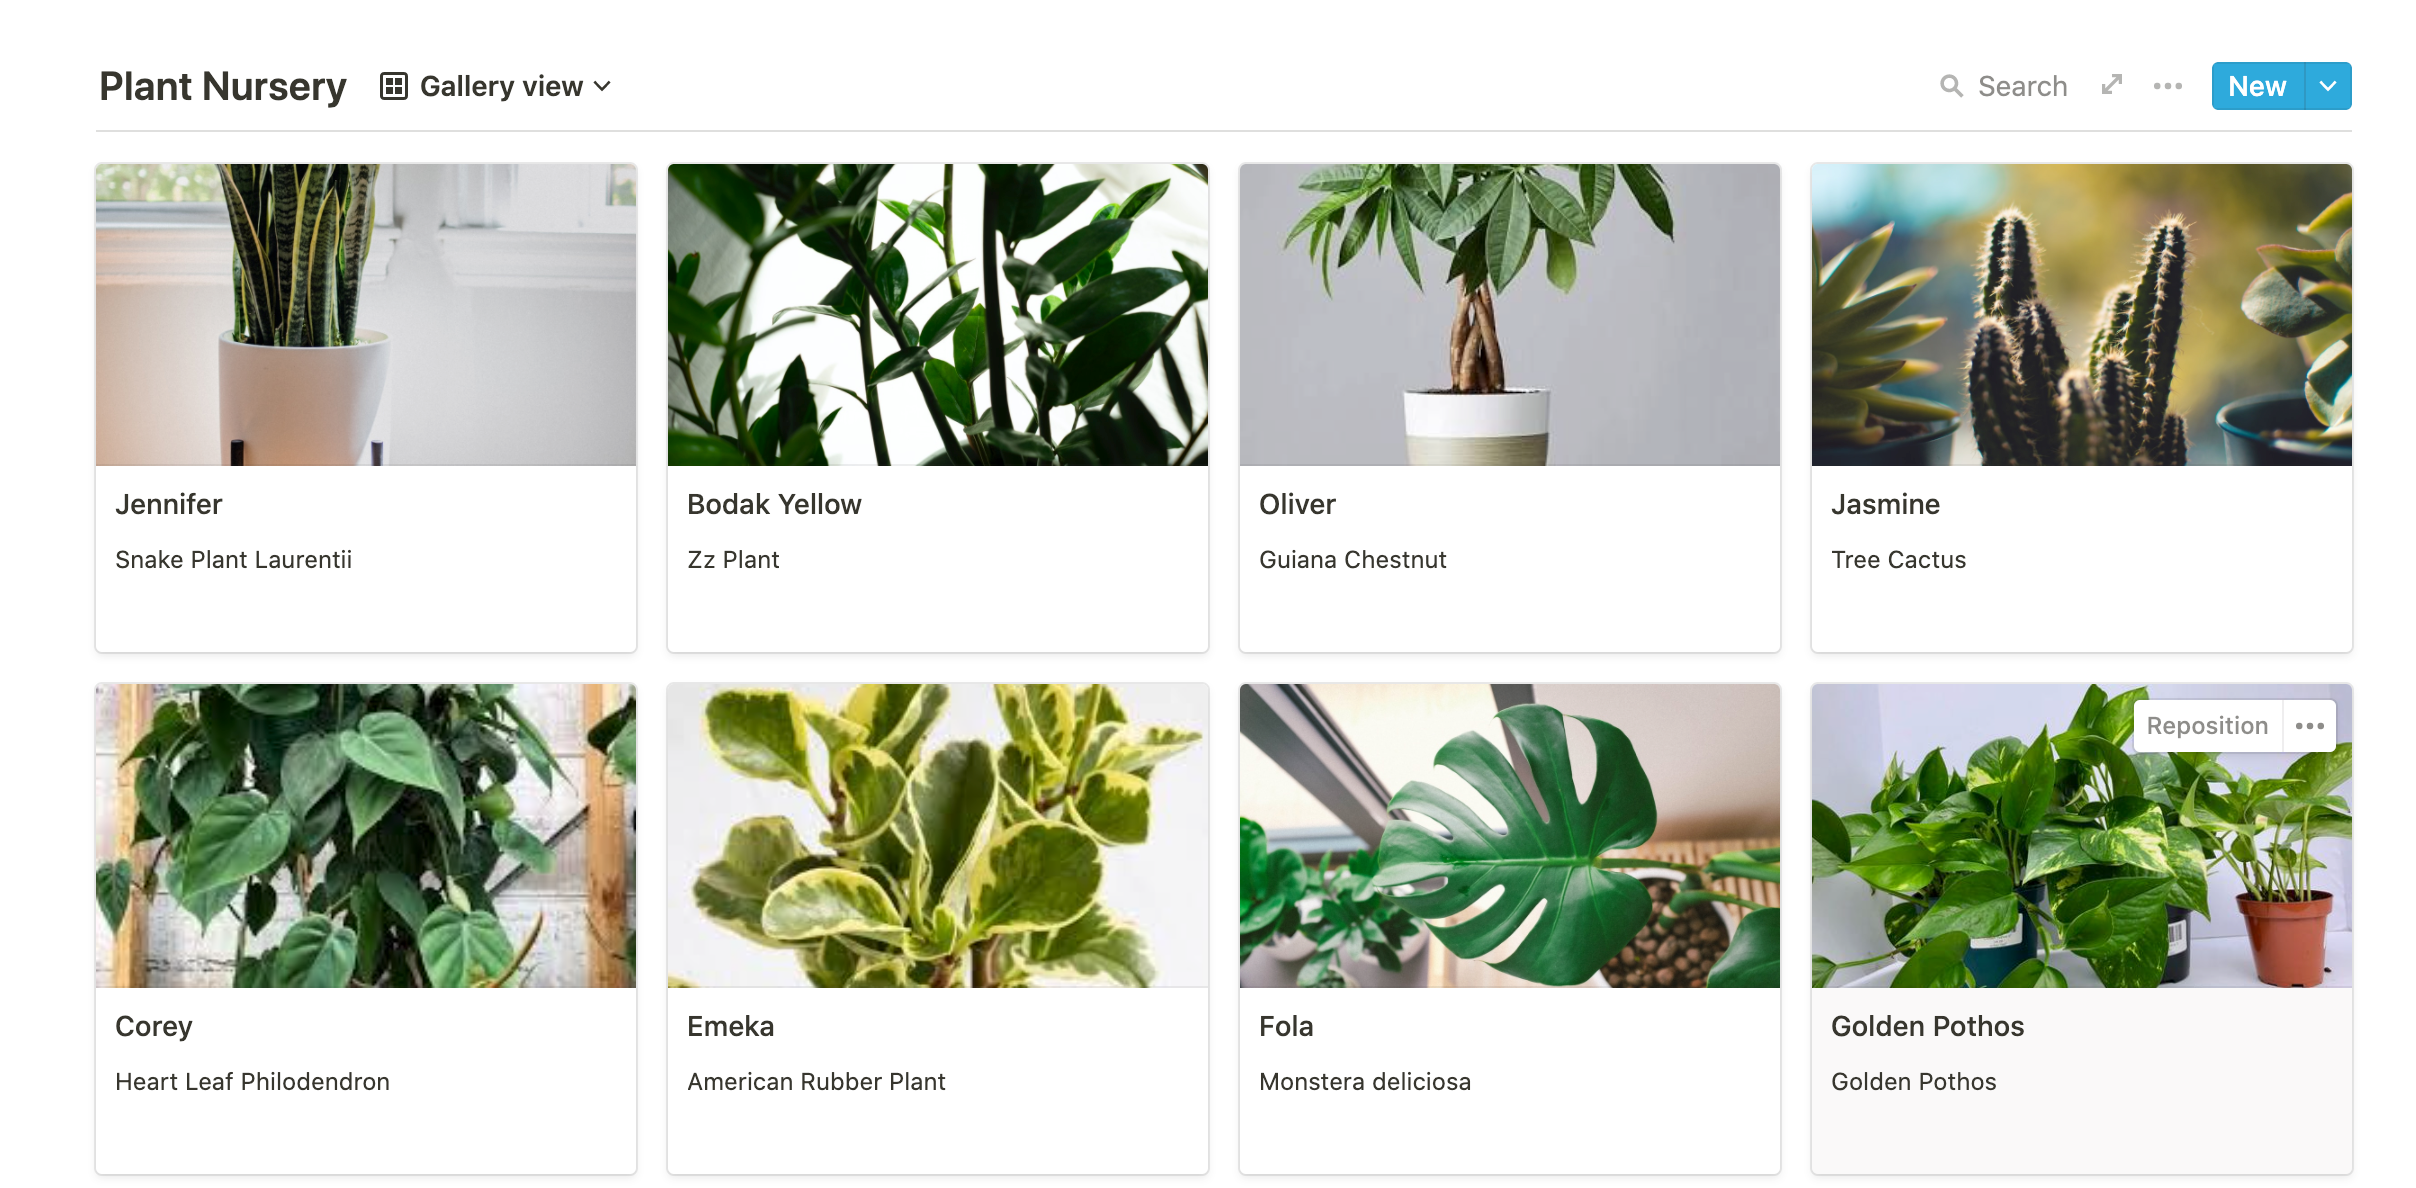Open the Golden Pothos card three-dot menu
This screenshot has height=1188, width=2416.
(x=2310, y=726)
